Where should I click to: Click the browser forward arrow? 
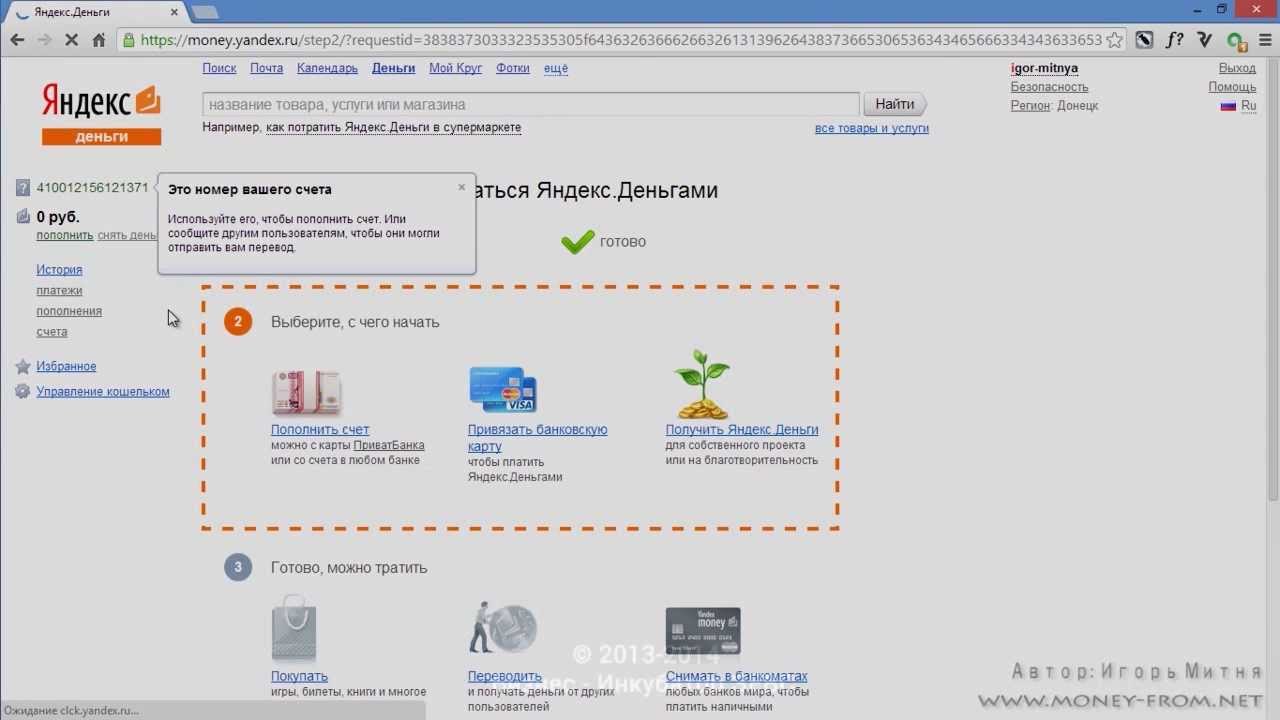click(x=44, y=40)
